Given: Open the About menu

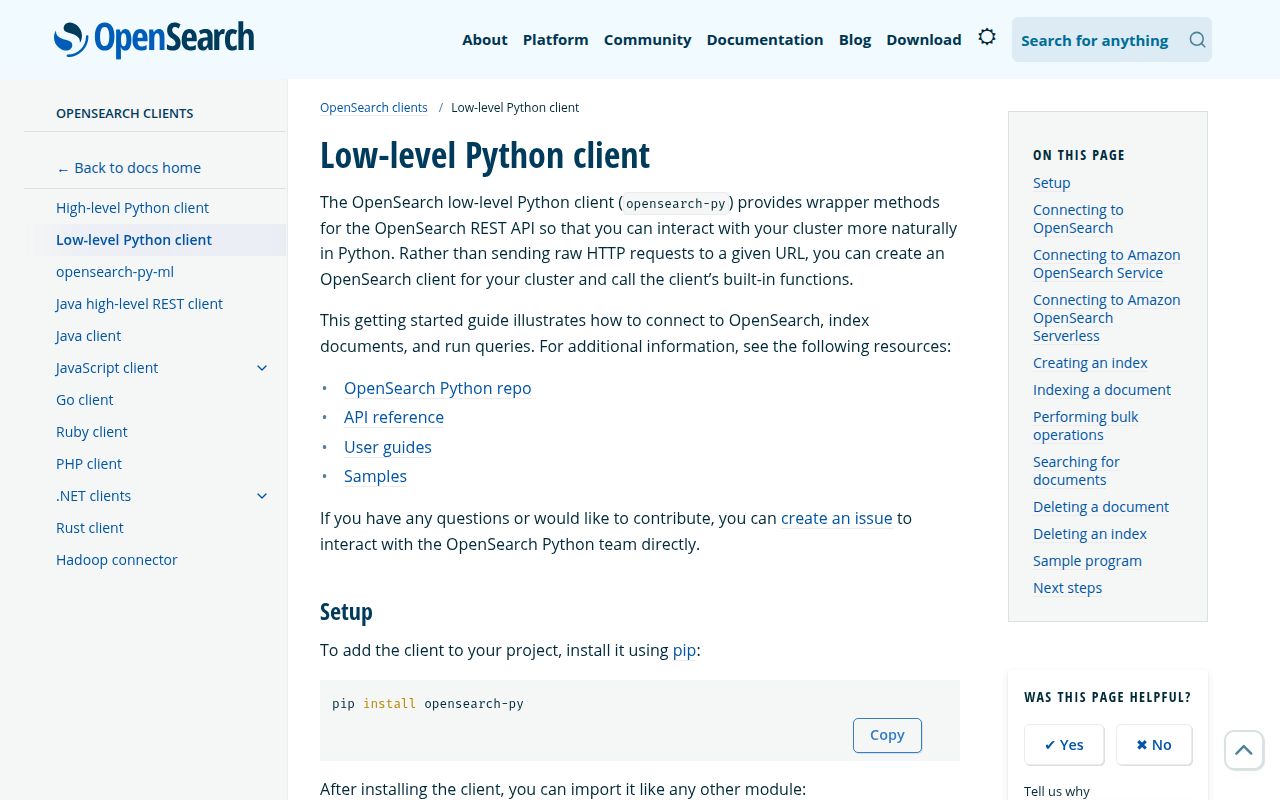Looking at the screenshot, I should pos(485,40).
